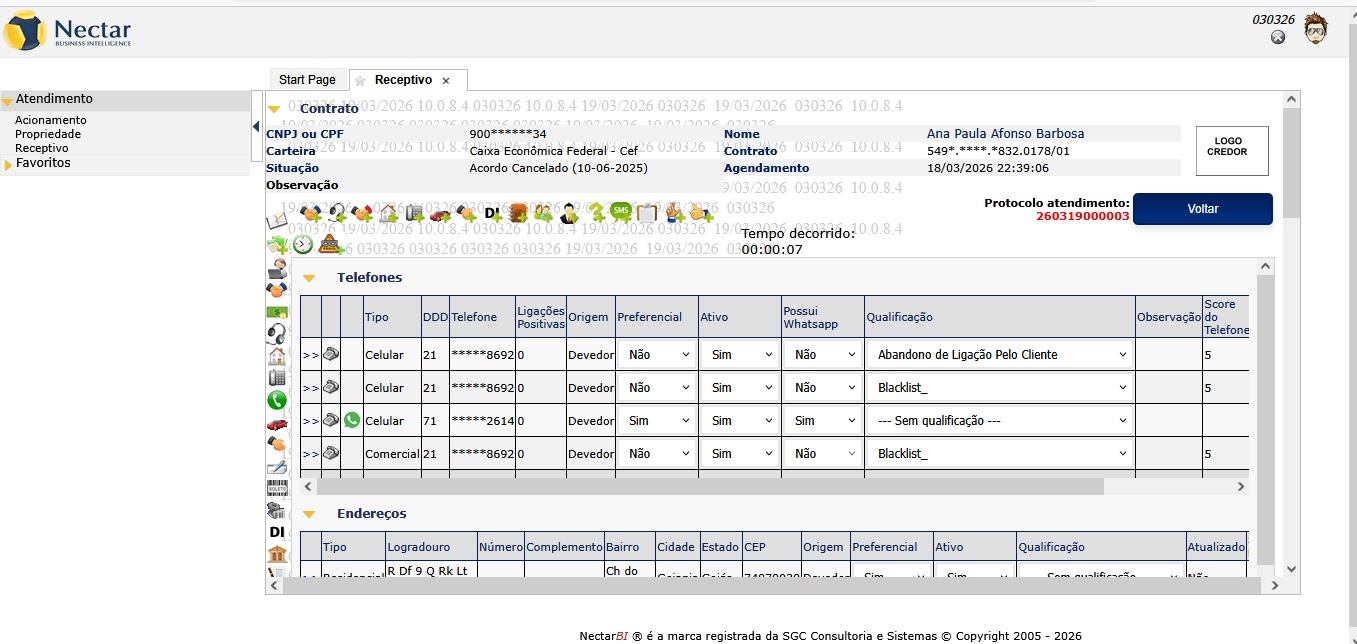Click the green question mark icon

pos(596,212)
